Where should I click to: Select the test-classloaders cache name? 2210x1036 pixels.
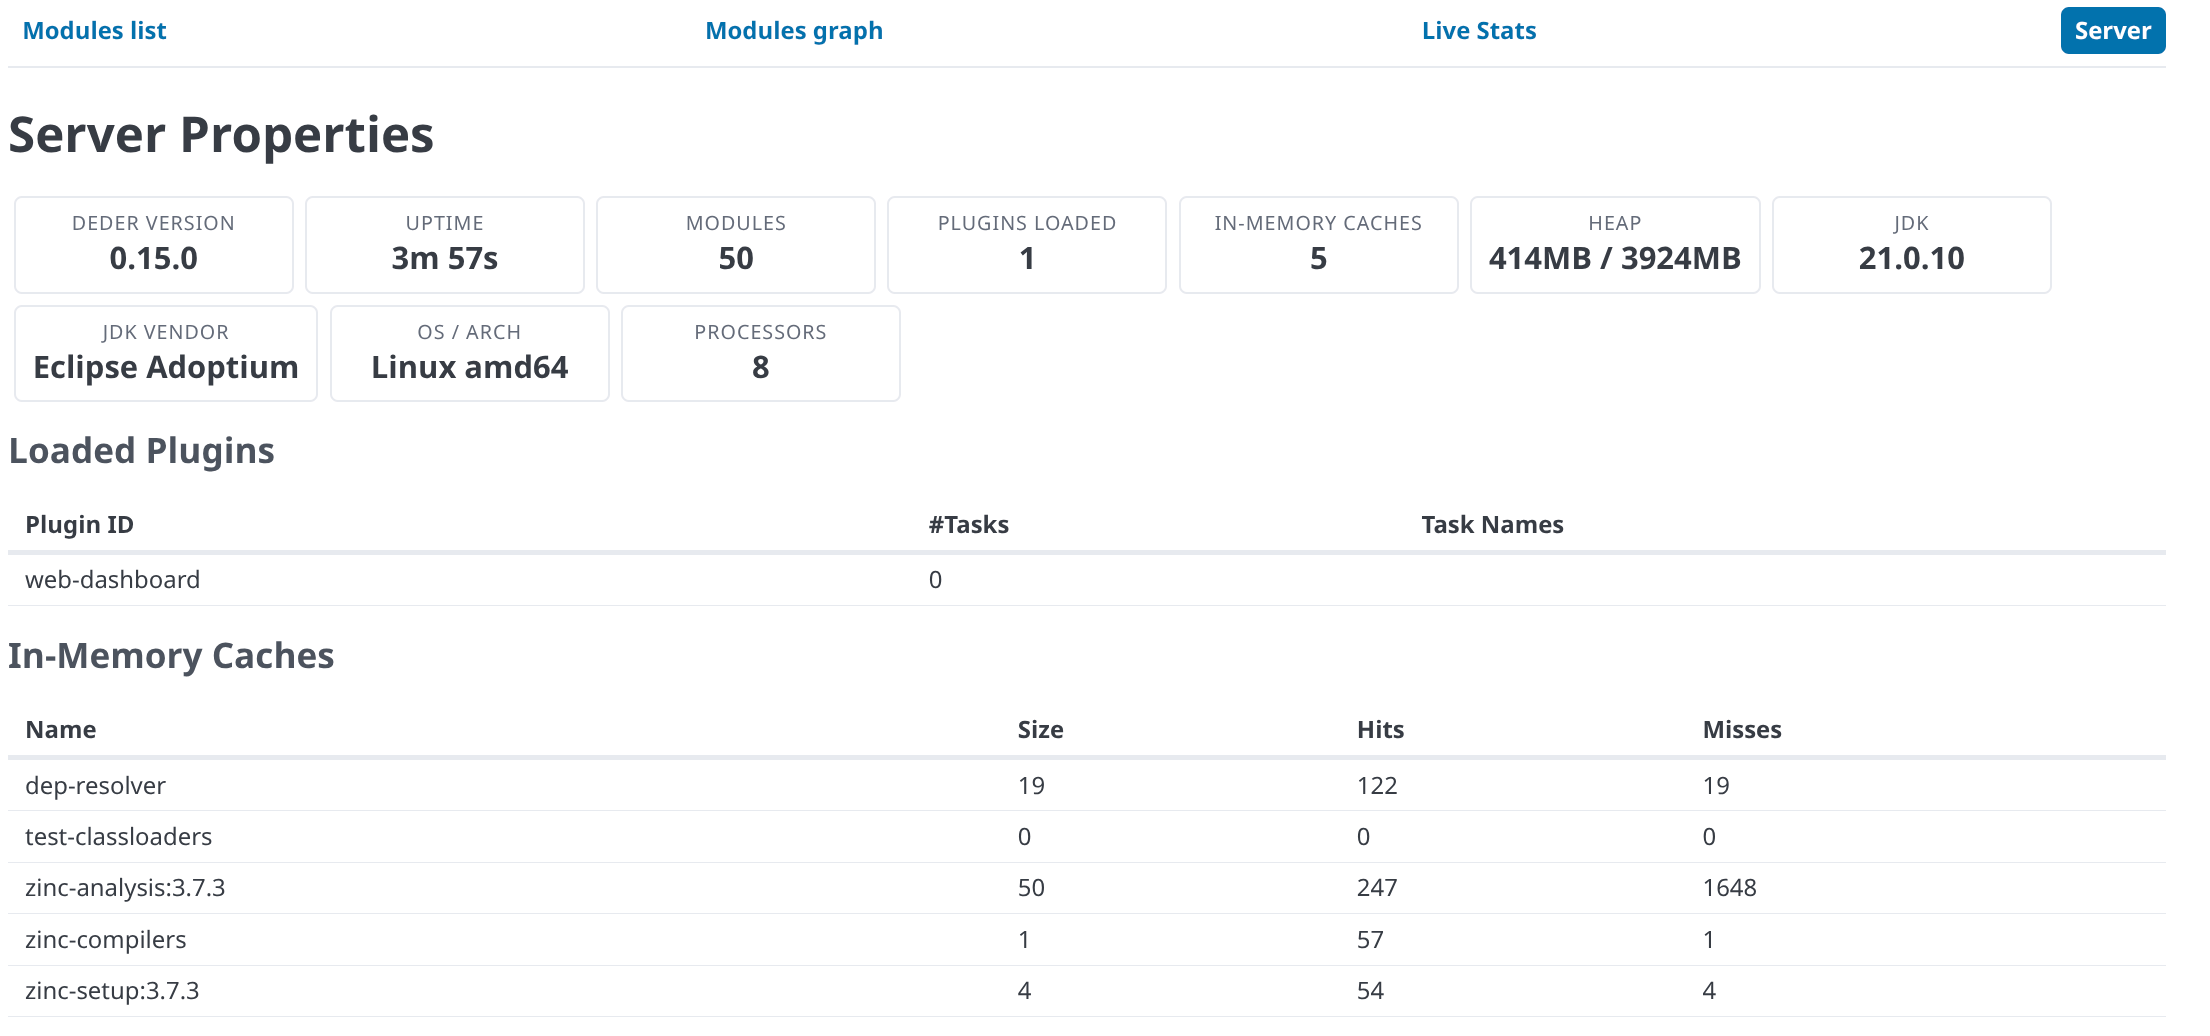pyautogui.click(x=118, y=837)
